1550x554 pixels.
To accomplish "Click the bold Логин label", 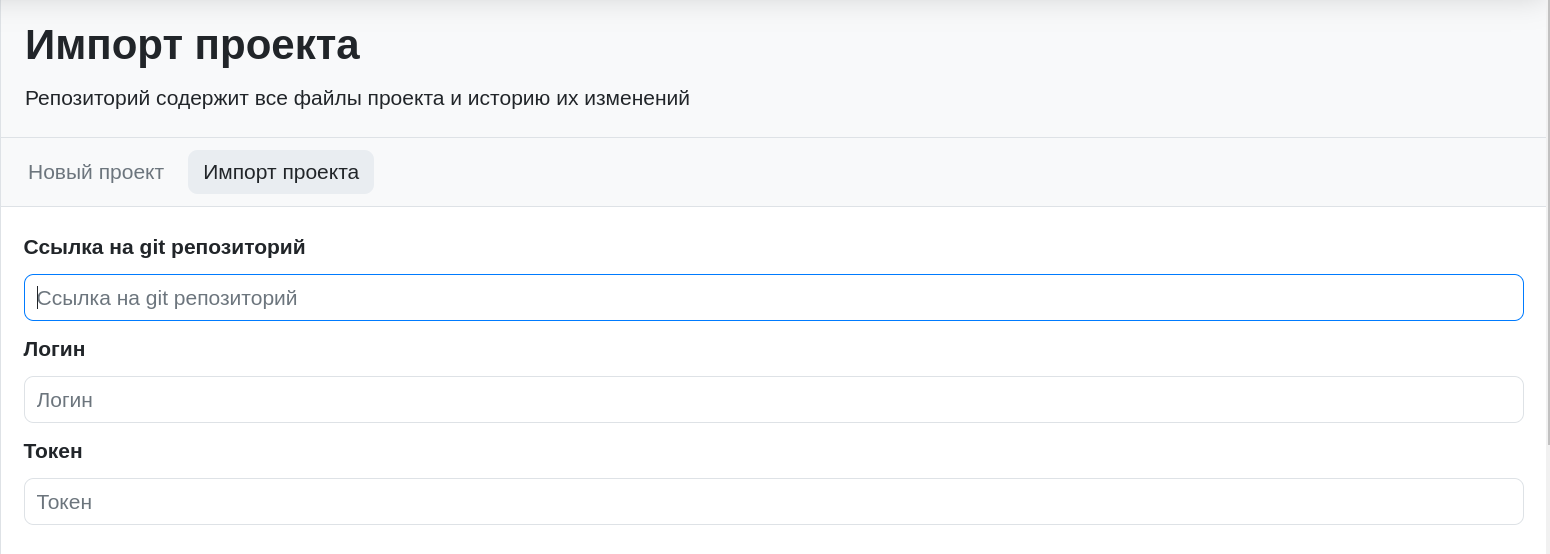I will click(x=54, y=349).
